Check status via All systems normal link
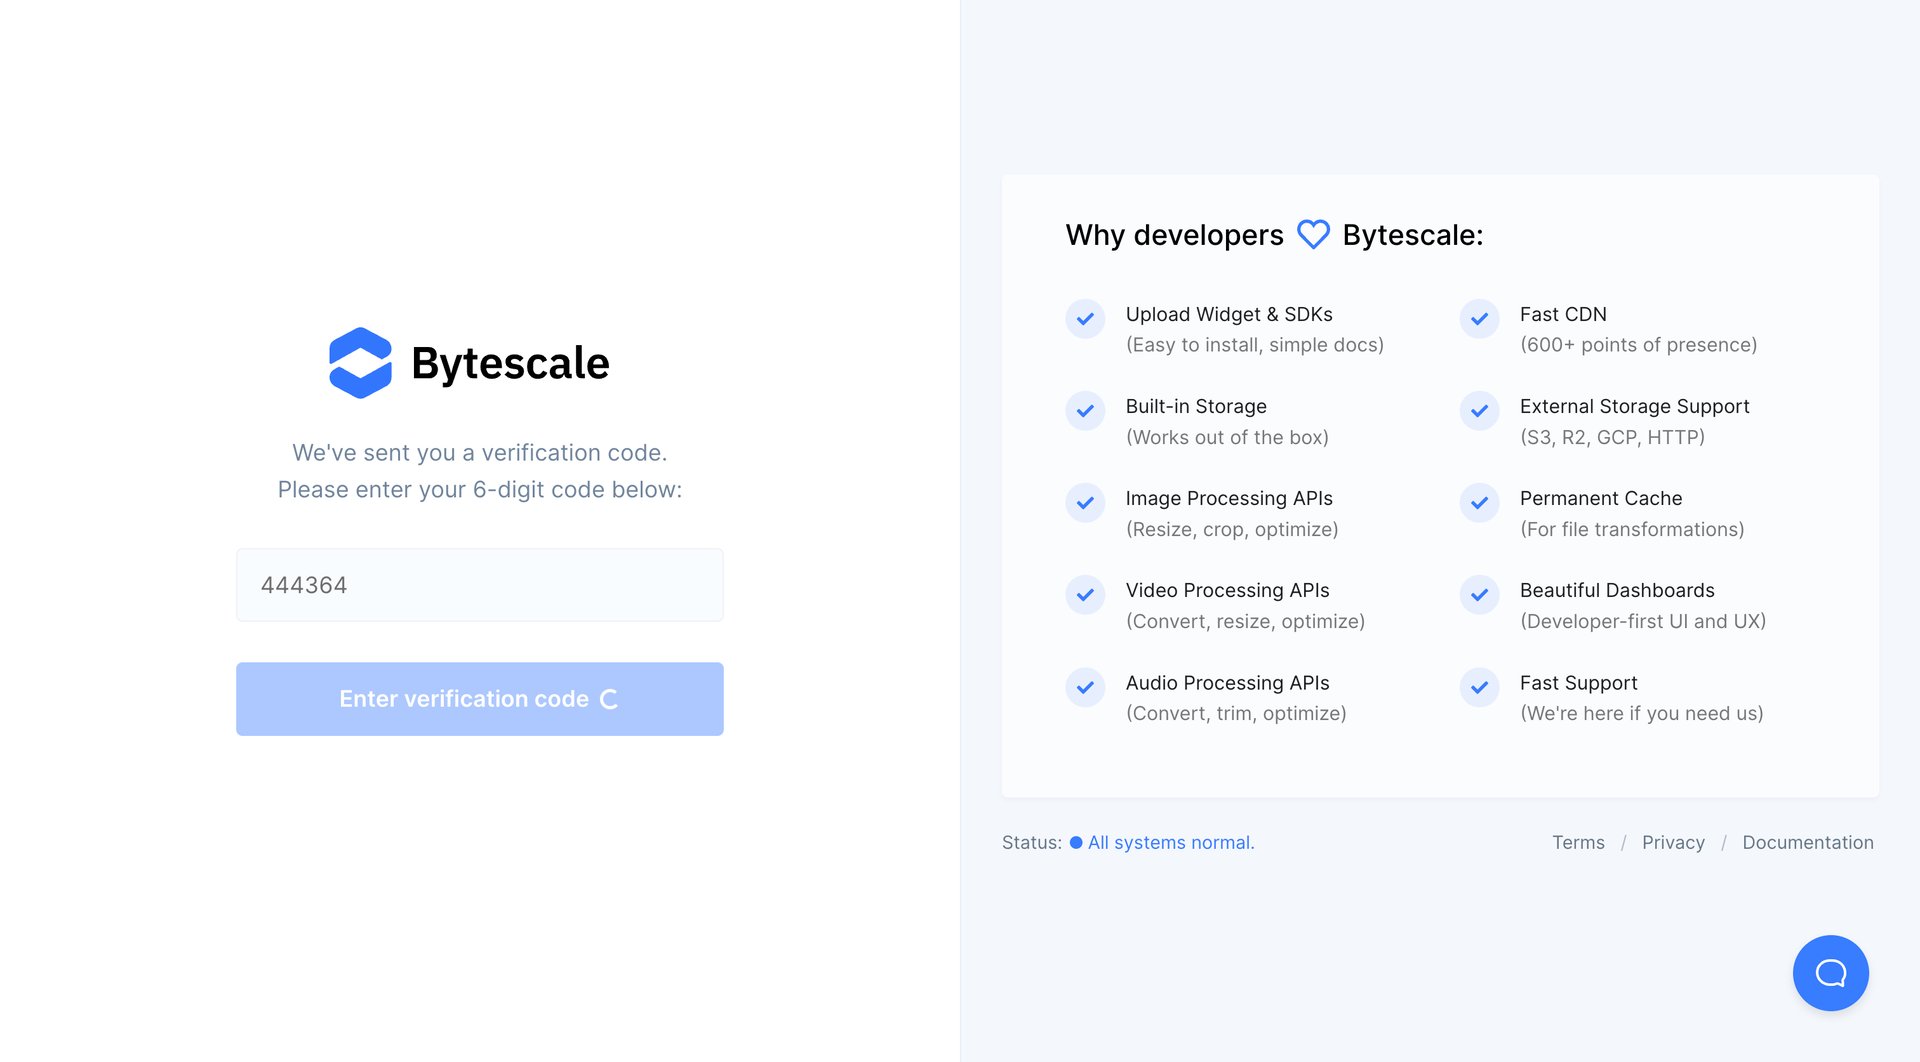 pos(1170,843)
